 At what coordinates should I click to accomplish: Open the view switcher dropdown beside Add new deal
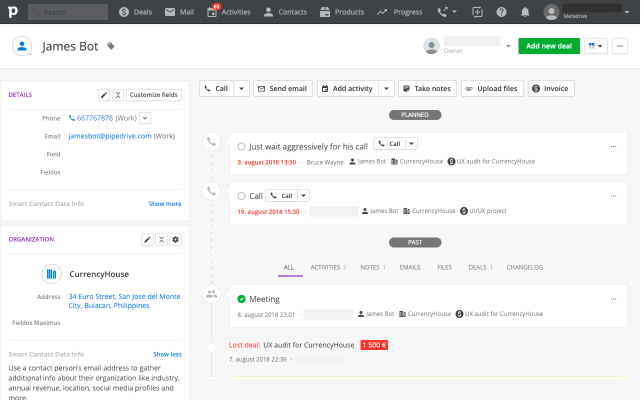click(x=596, y=46)
